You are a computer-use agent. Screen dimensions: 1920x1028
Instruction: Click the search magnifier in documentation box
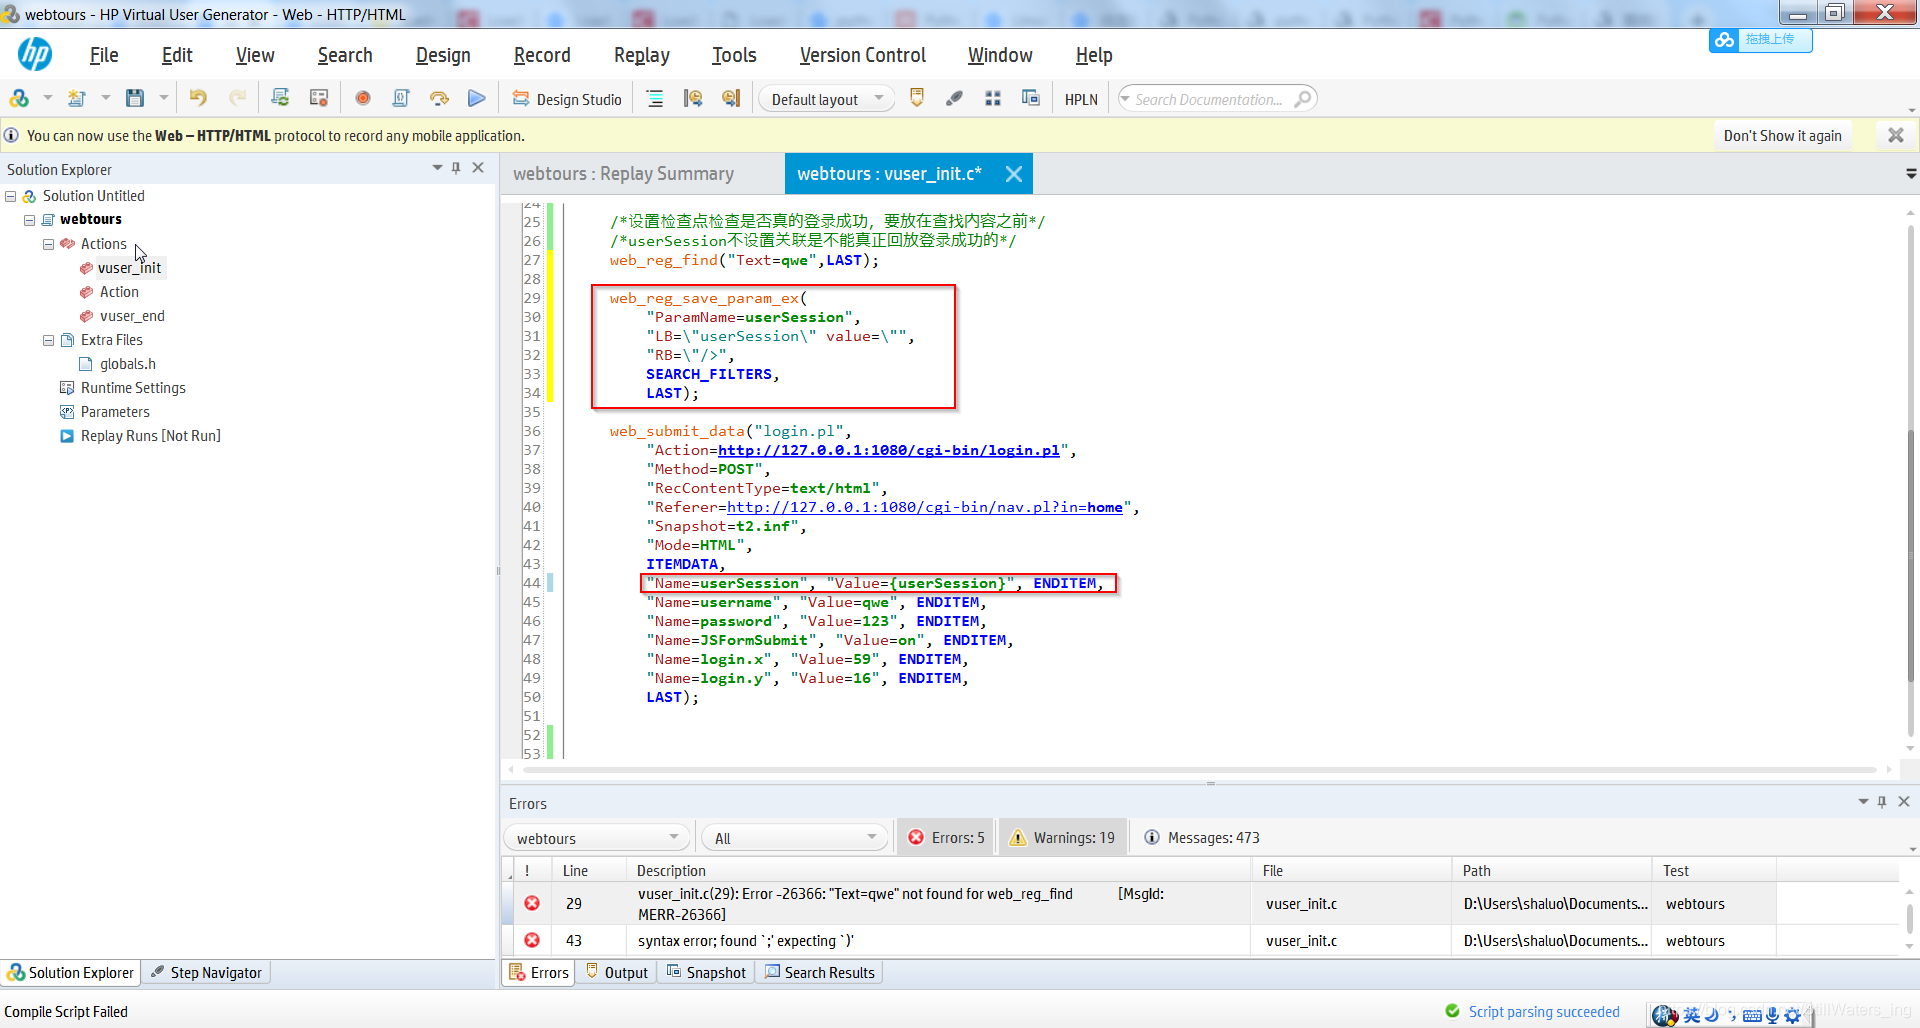click(x=1302, y=99)
